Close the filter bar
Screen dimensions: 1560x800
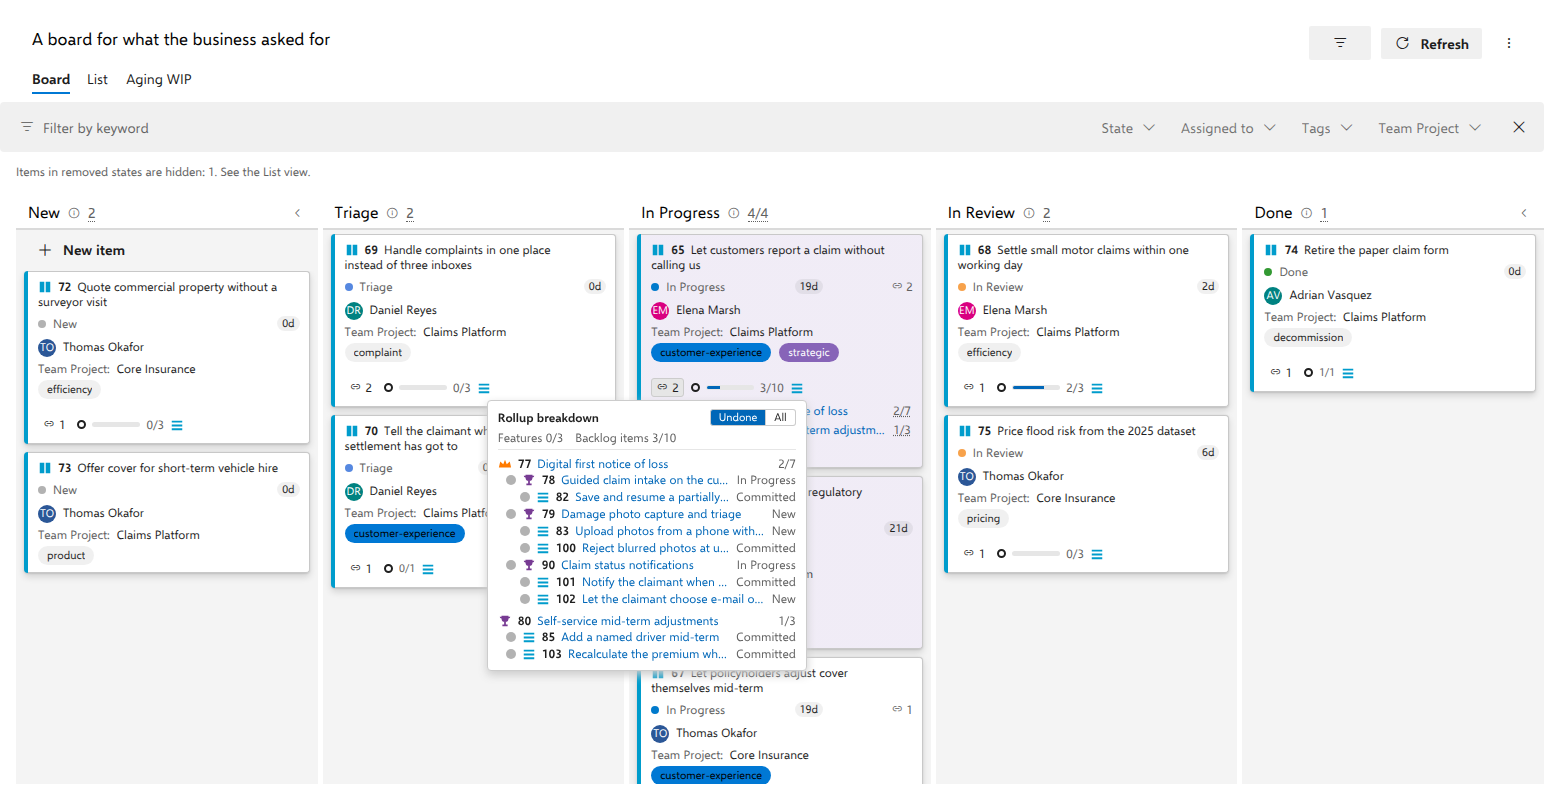(1519, 127)
